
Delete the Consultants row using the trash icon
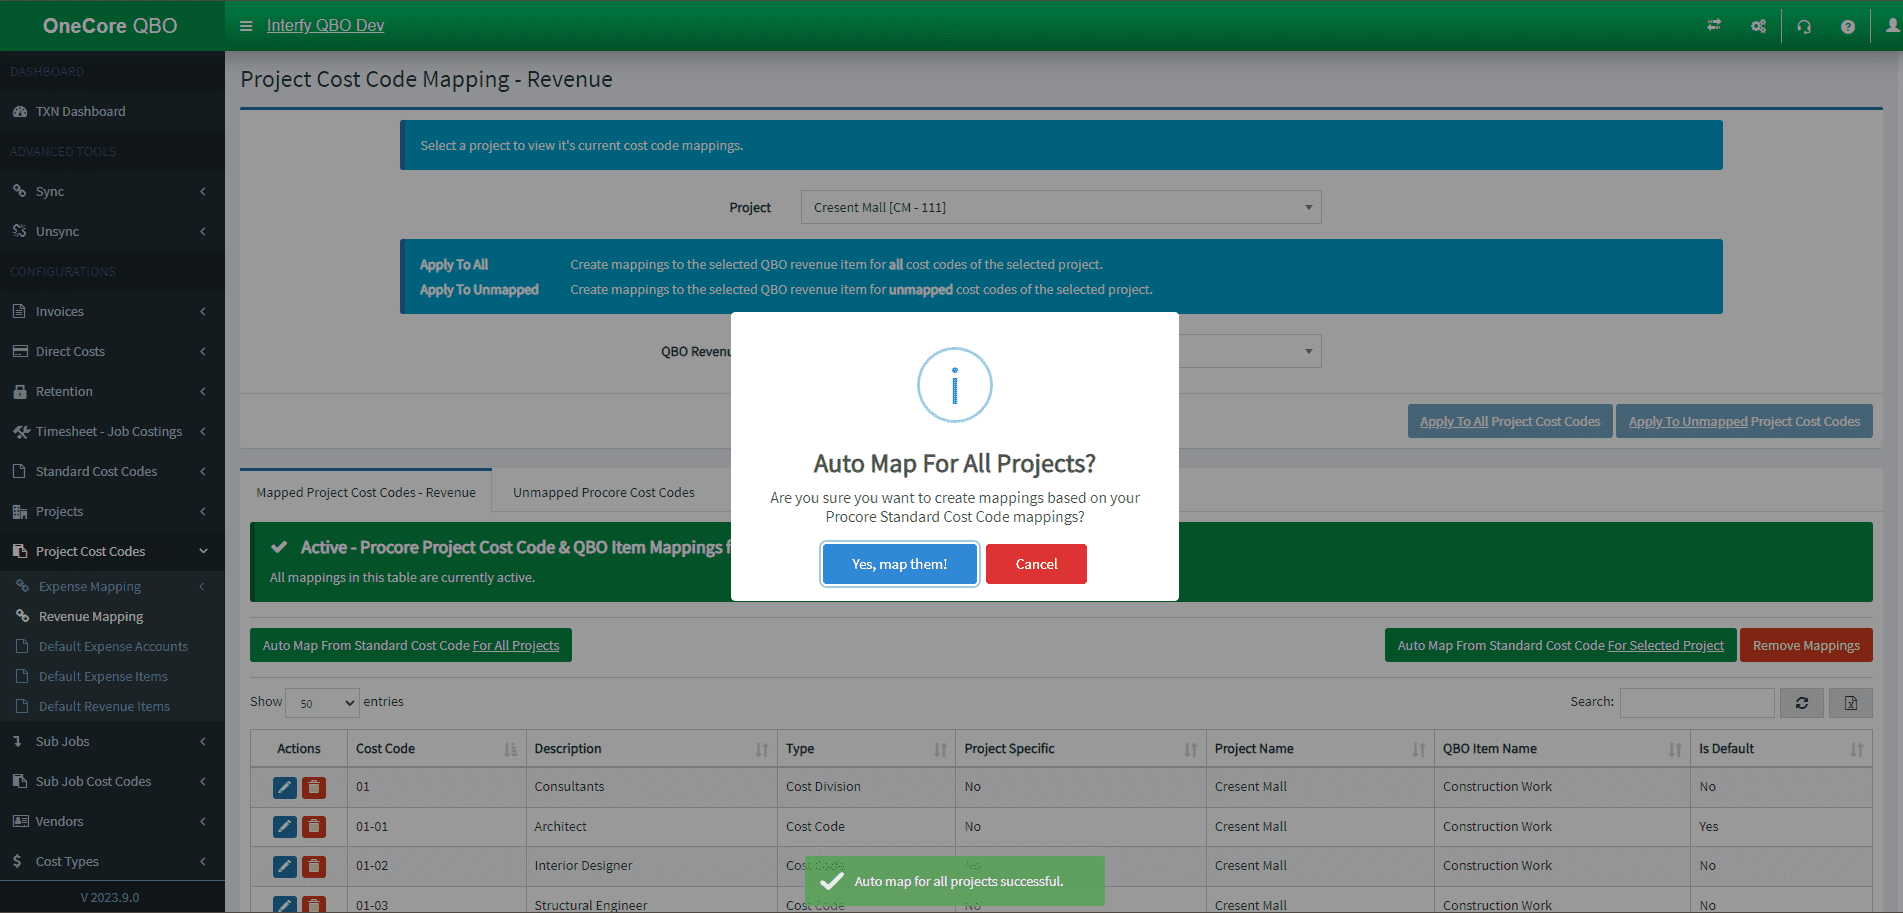point(314,787)
